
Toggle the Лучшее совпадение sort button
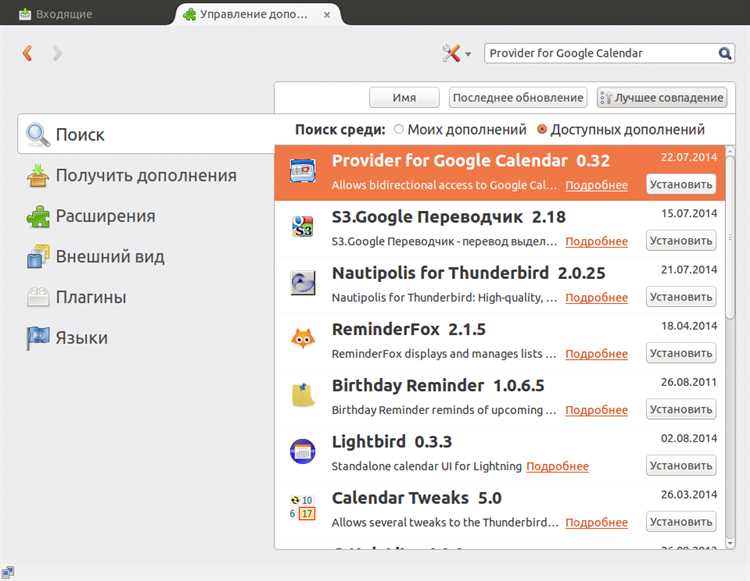[x=661, y=97]
